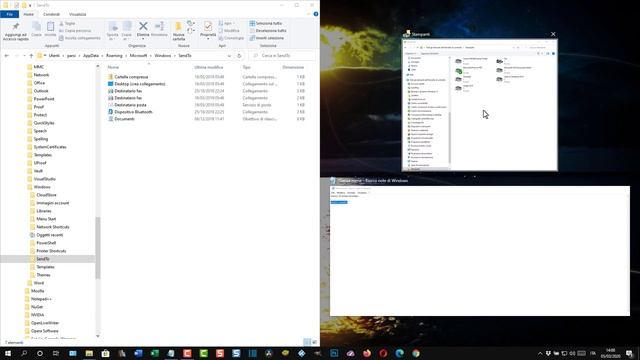Click Cronologia in Apri group
The width and height of the screenshot is (640, 360).
231,38
